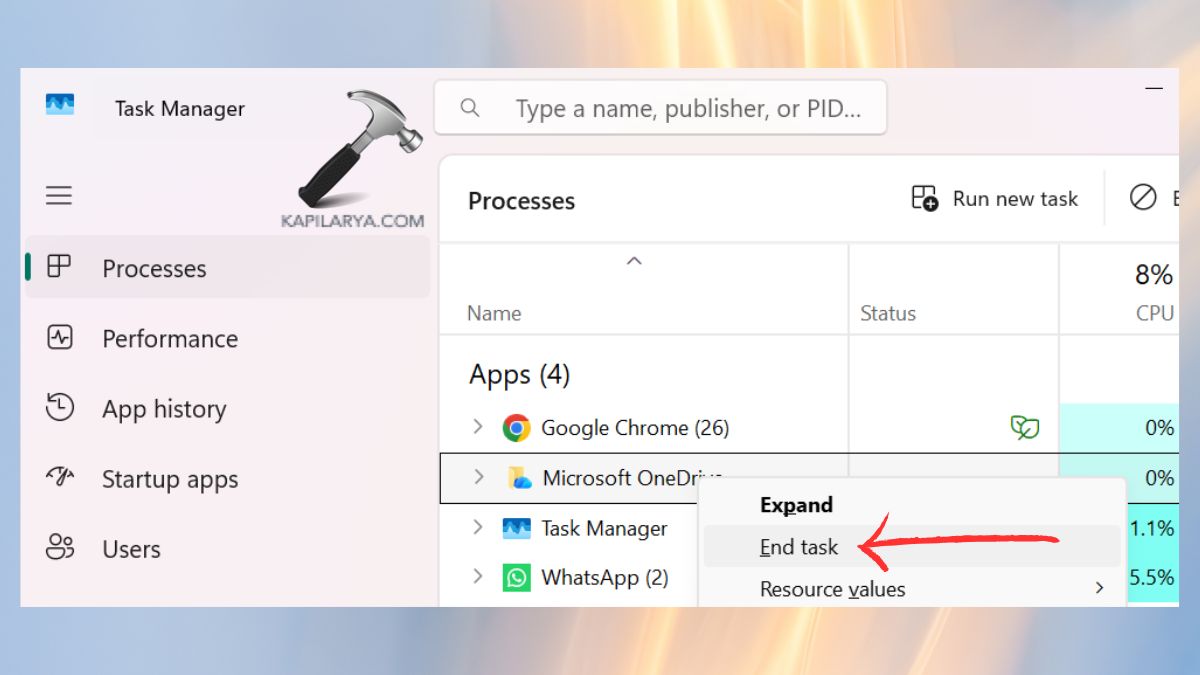The width and height of the screenshot is (1200, 675).
Task: Expand the Google Chrome process group
Action: [478, 427]
